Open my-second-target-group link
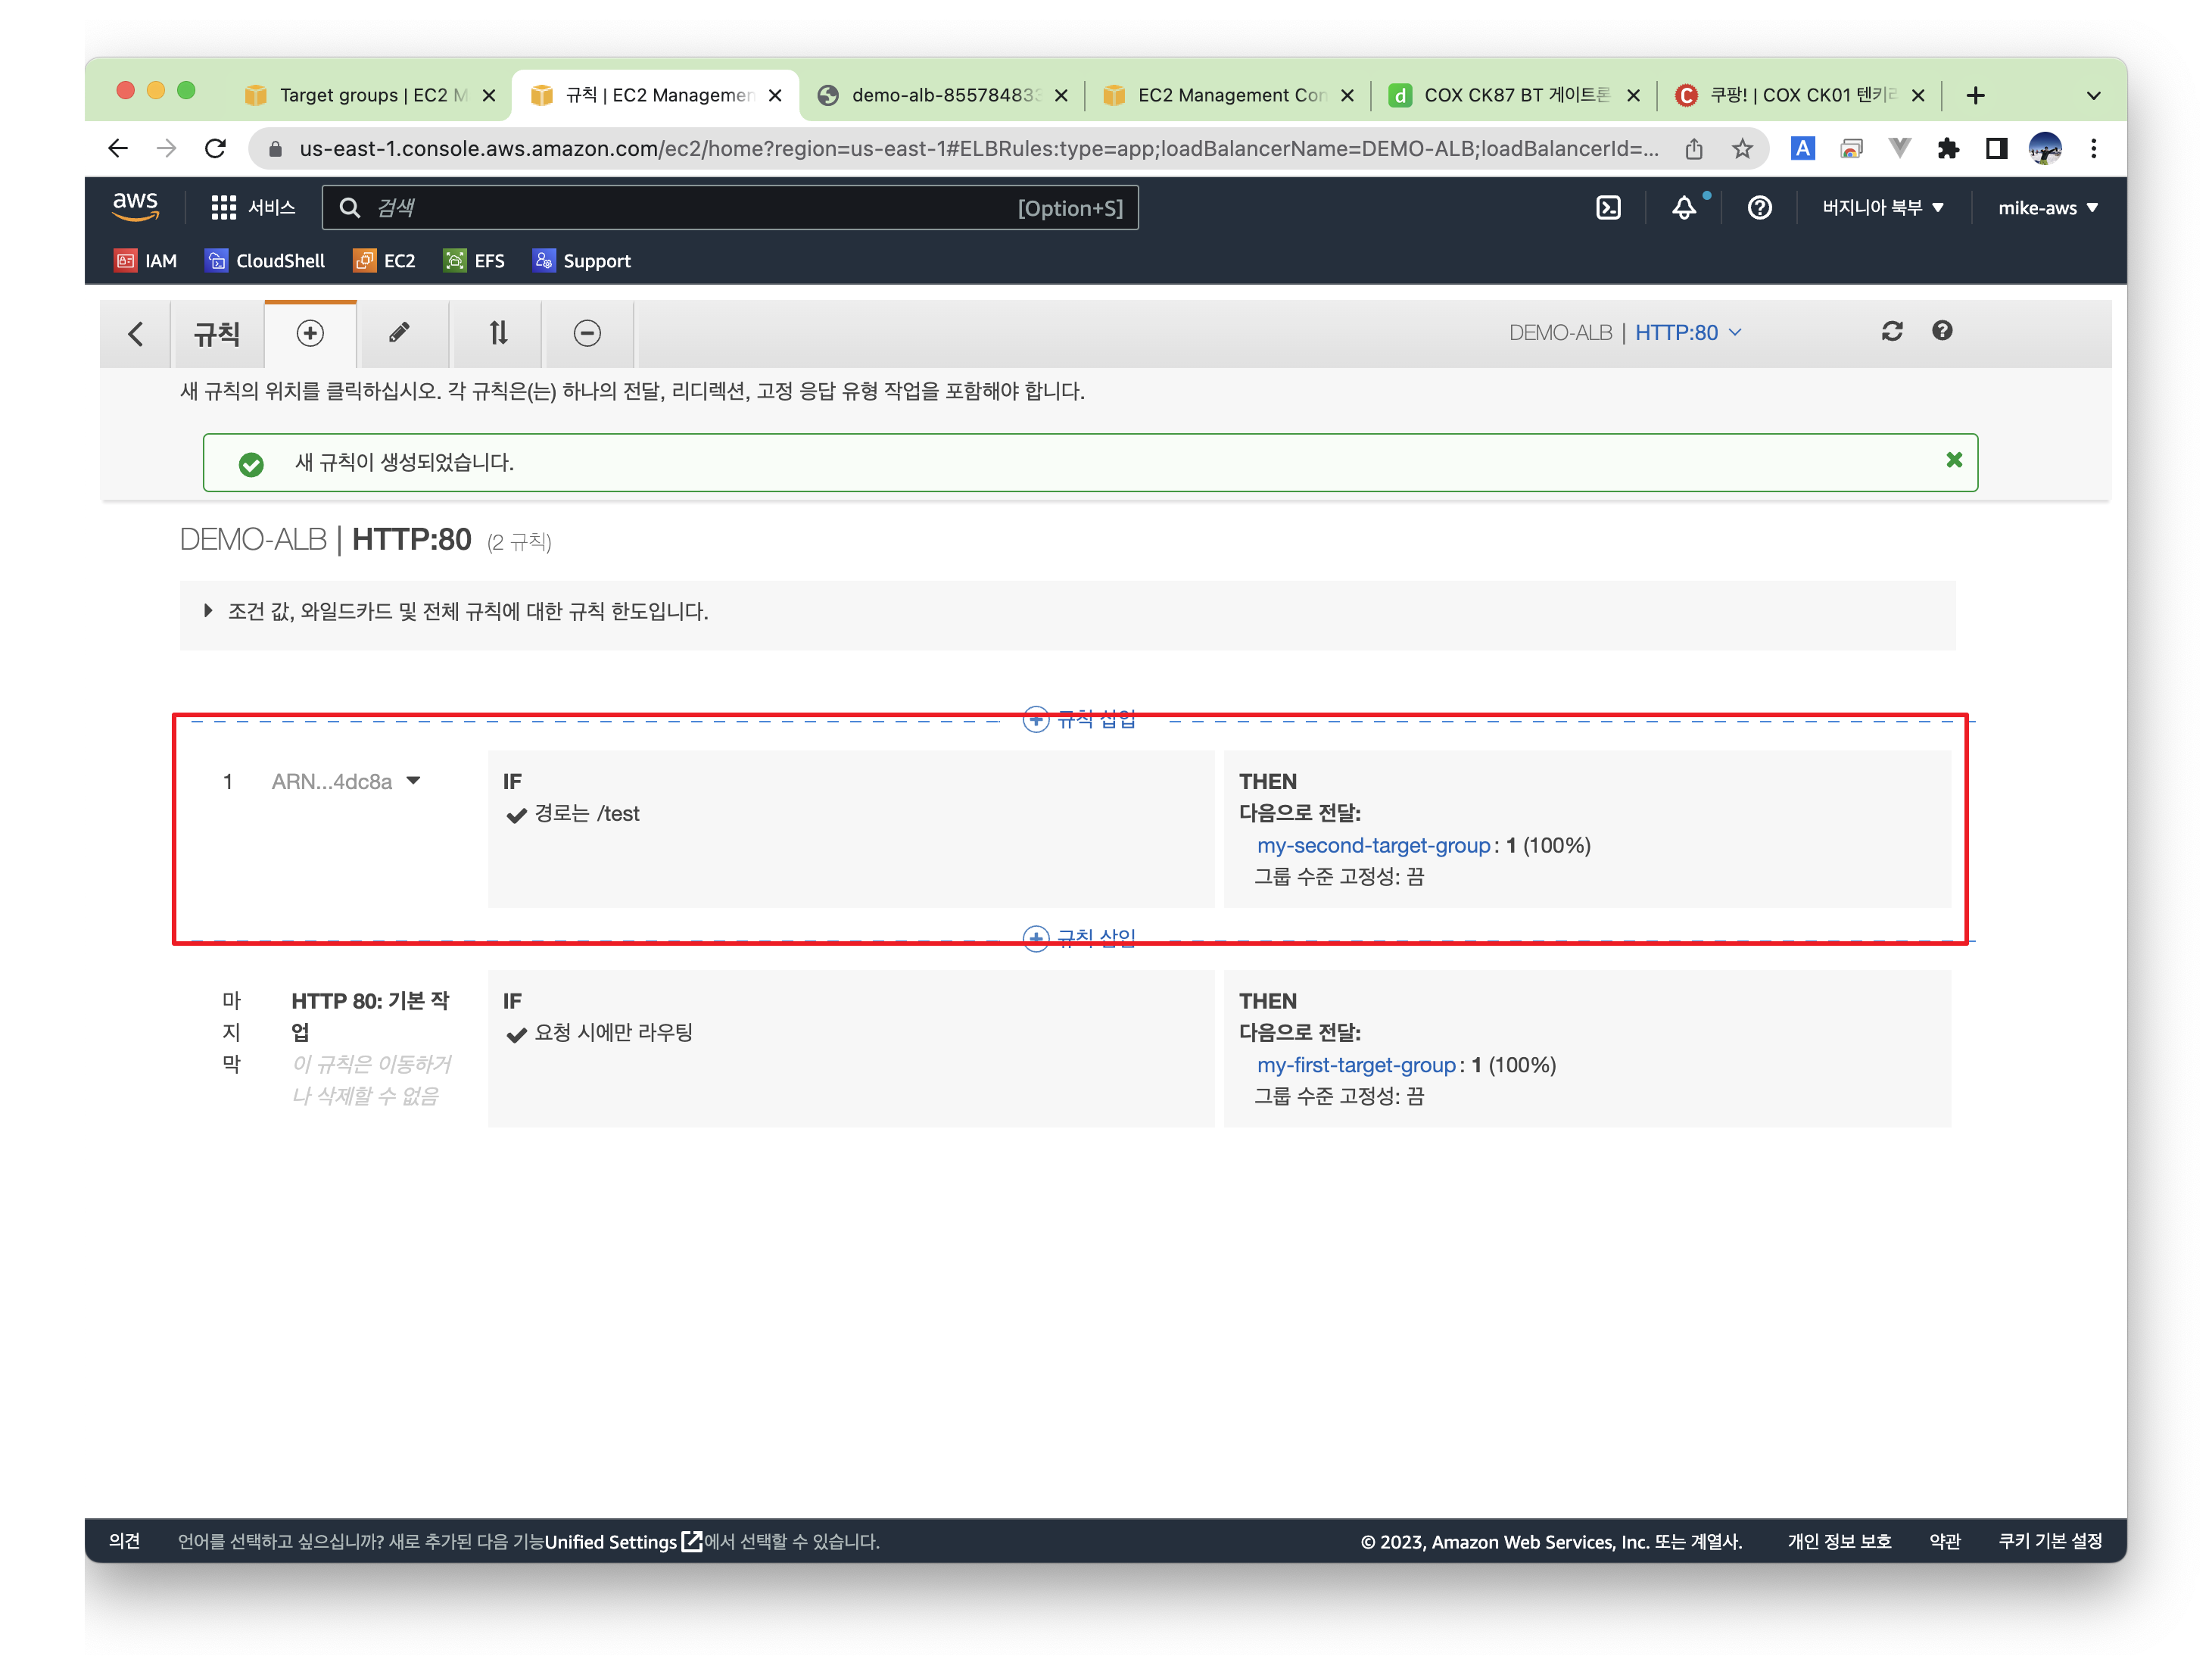 tap(1373, 846)
